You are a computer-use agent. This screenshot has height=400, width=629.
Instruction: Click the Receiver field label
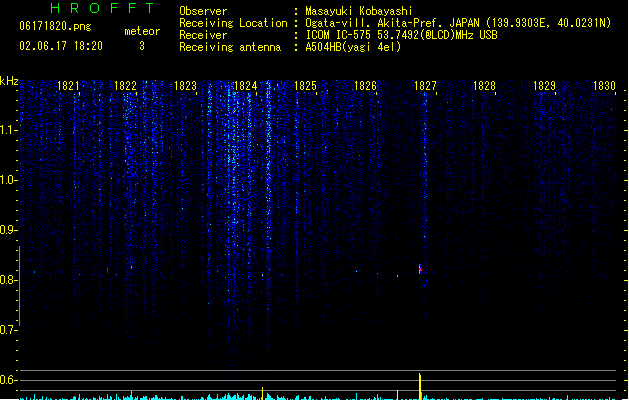pos(203,35)
